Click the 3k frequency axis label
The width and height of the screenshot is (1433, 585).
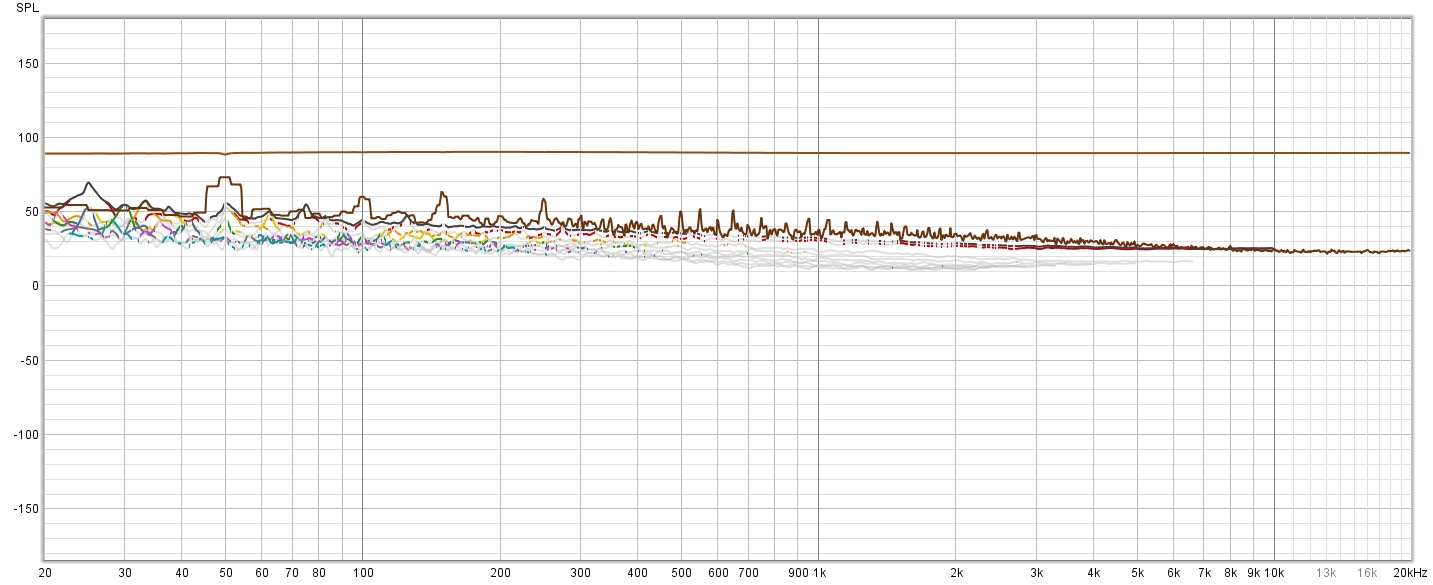tap(1037, 573)
